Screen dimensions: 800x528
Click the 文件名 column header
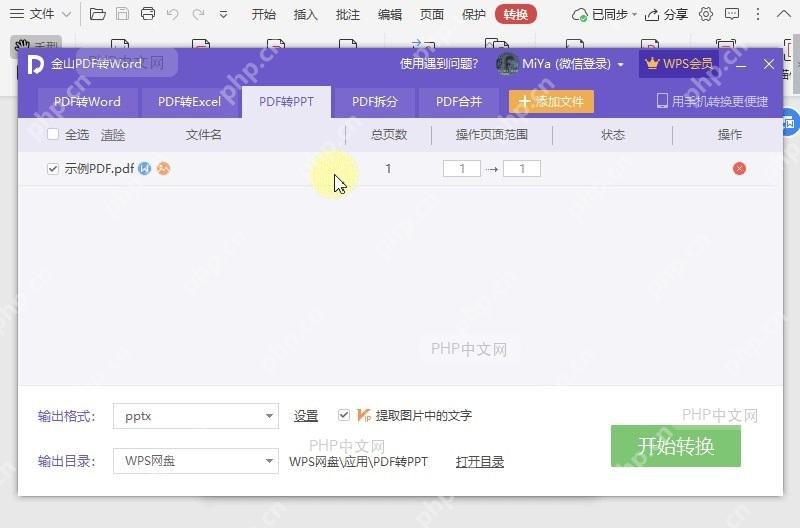click(204, 135)
